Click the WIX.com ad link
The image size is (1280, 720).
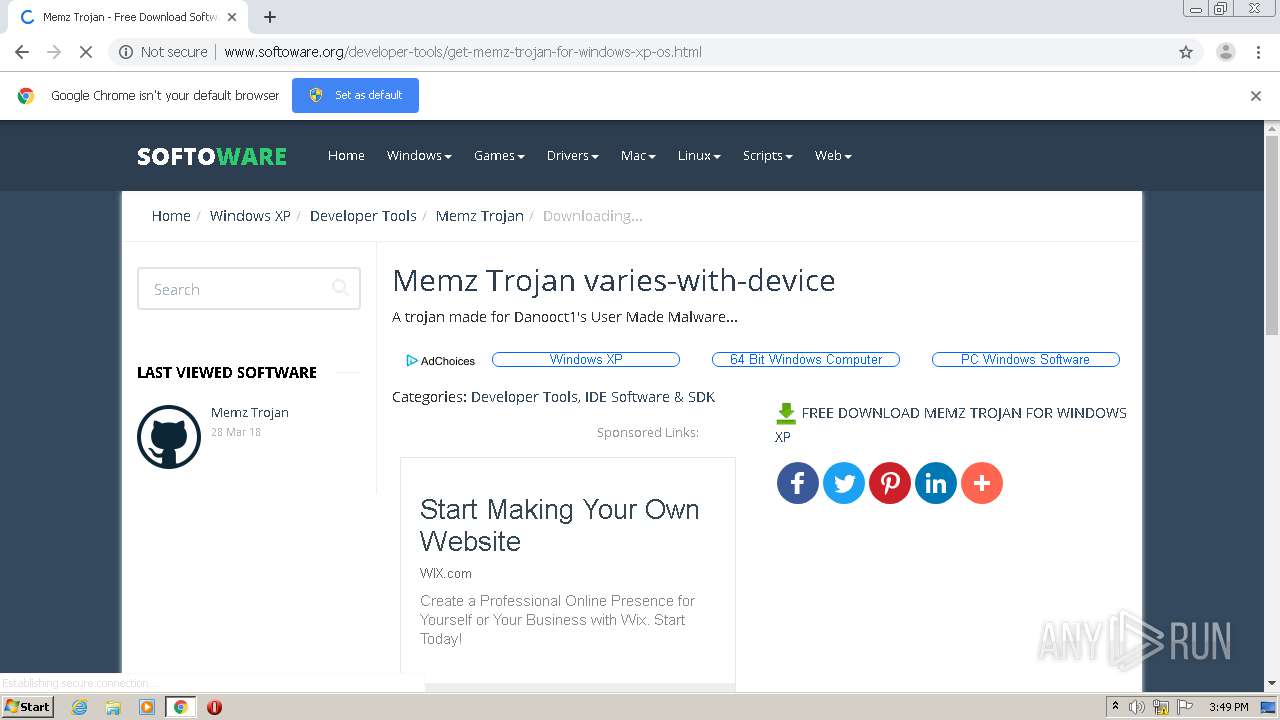coord(446,573)
